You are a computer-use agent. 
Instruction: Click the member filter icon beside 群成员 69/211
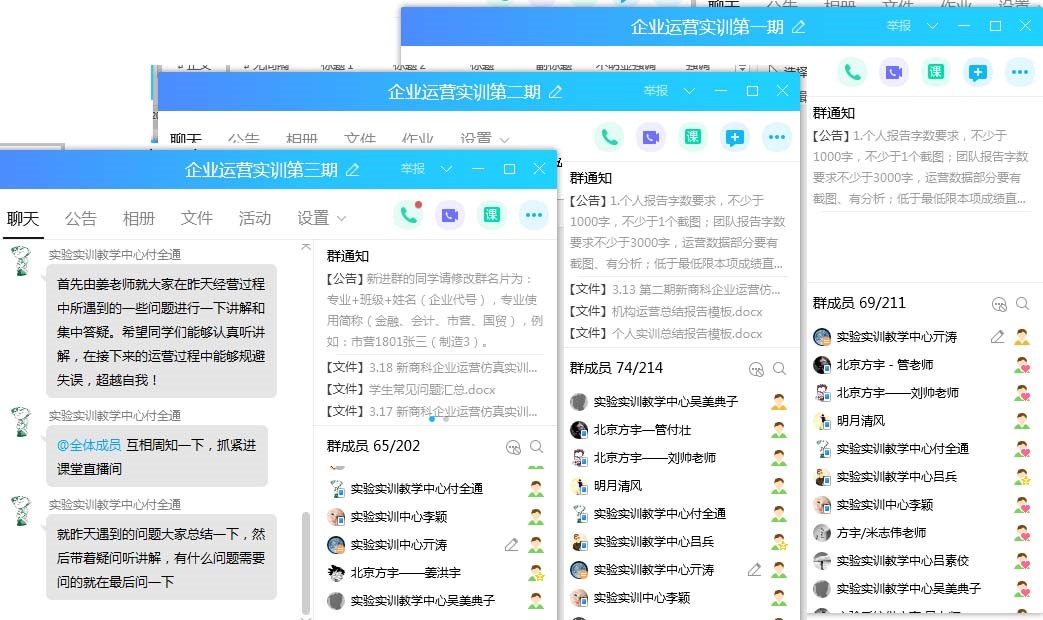click(x=998, y=304)
